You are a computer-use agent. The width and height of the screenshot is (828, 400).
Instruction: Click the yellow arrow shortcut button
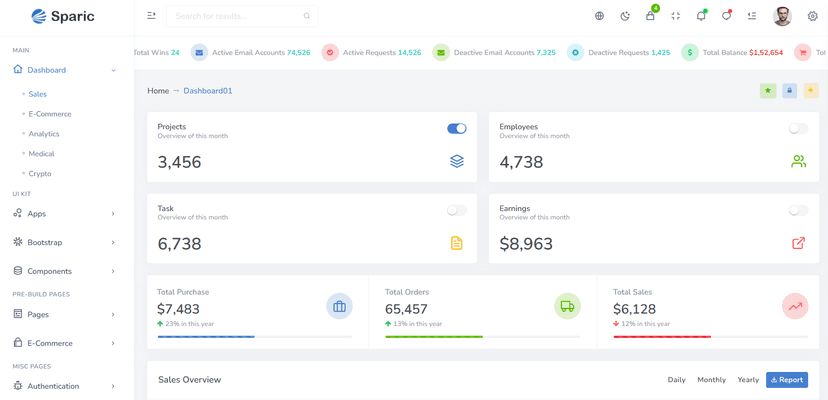click(x=811, y=91)
